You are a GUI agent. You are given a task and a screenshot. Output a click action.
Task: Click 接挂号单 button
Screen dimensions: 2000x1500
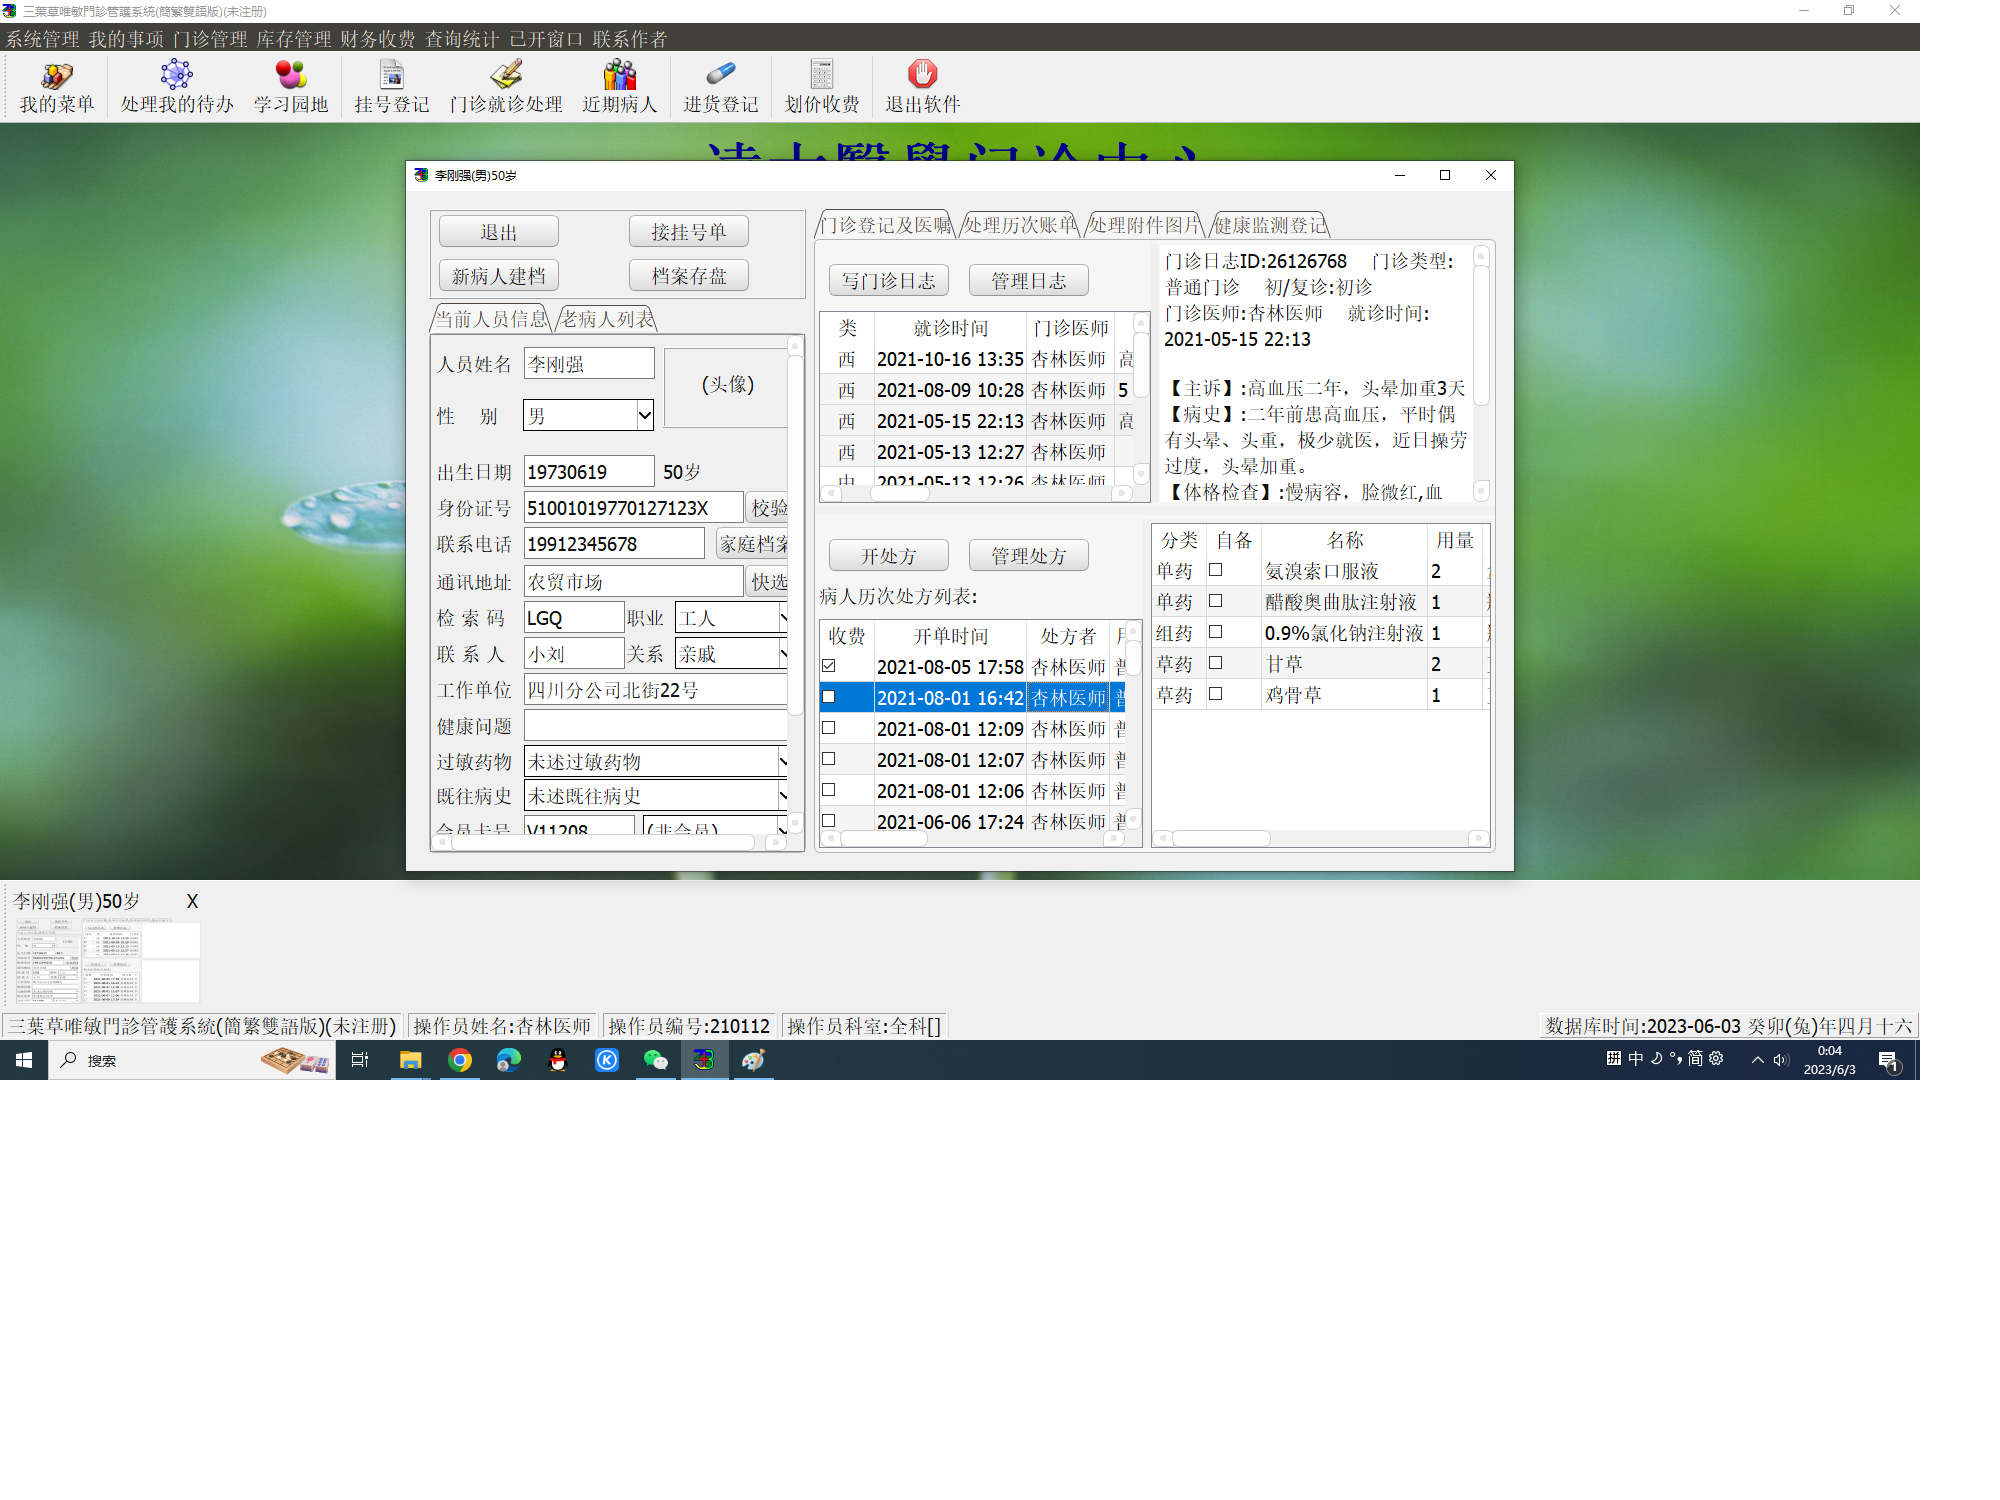[x=688, y=232]
